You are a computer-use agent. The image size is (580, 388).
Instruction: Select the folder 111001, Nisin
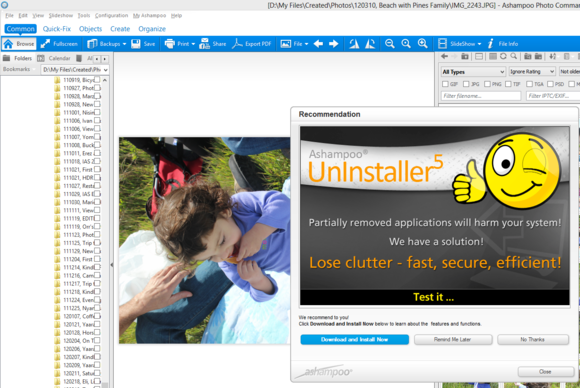pos(78,112)
